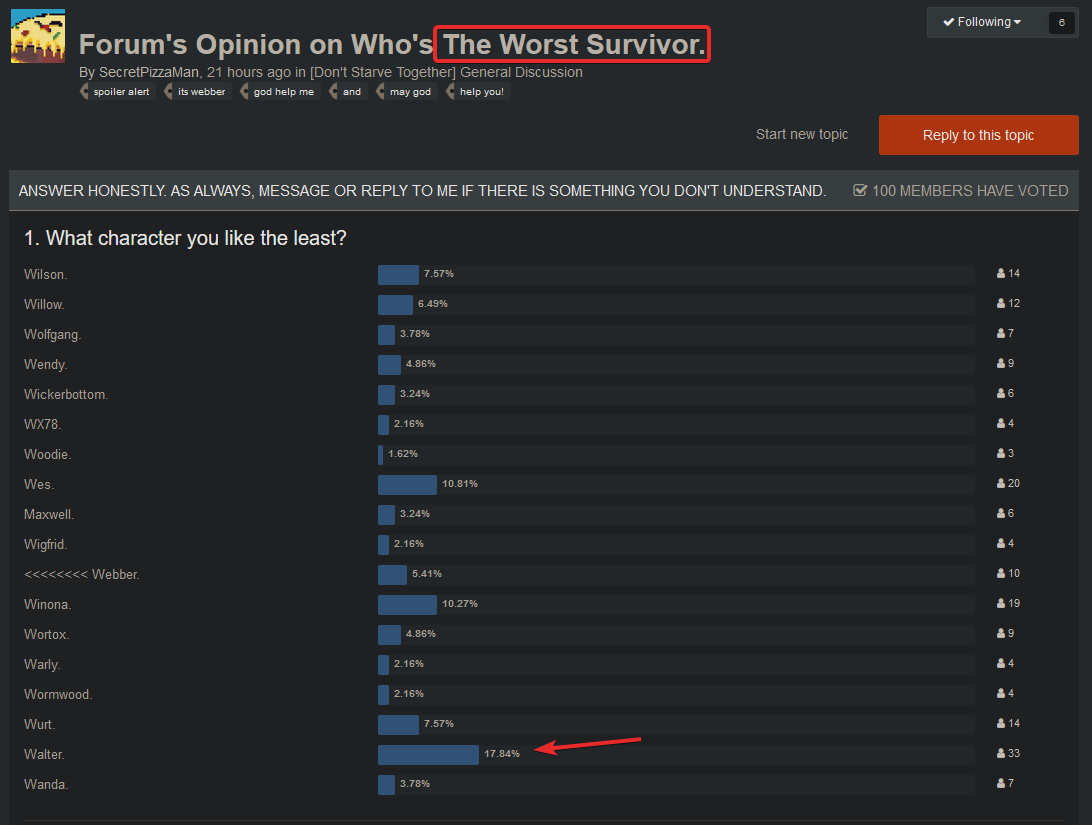Click the voter icon beside Winona's 19 votes
This screenshot has height=825, width=1092.
click(1000, 603)
